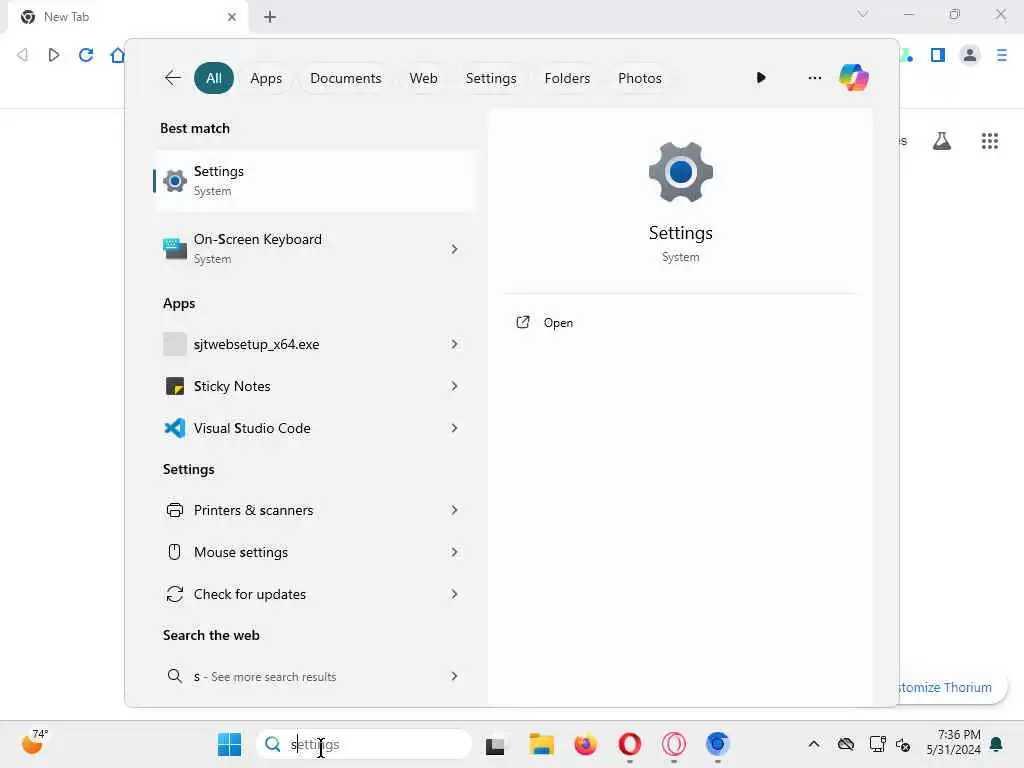Open Settings best match result

313,181
